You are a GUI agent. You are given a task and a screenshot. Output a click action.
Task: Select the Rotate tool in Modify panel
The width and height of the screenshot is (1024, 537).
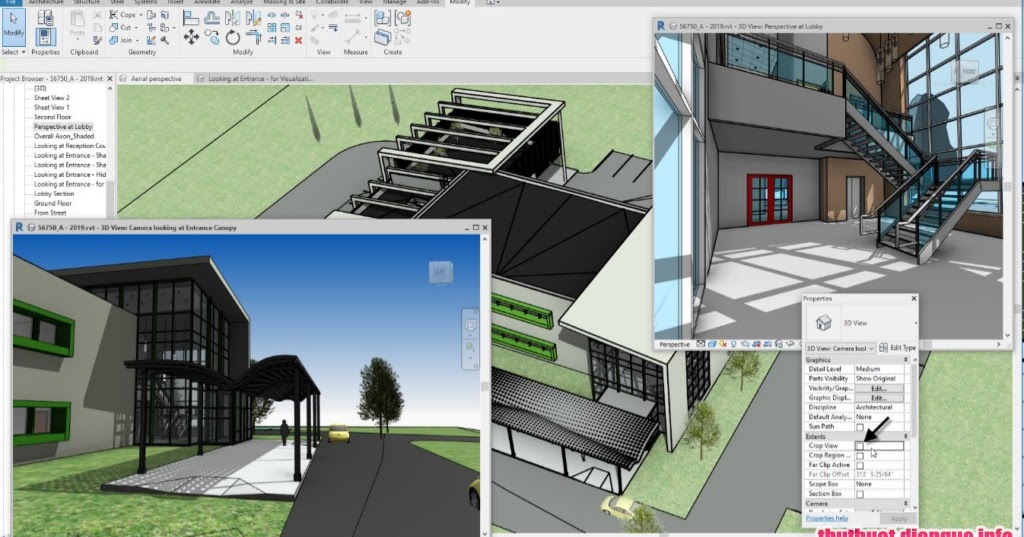(x=232, y=37)
